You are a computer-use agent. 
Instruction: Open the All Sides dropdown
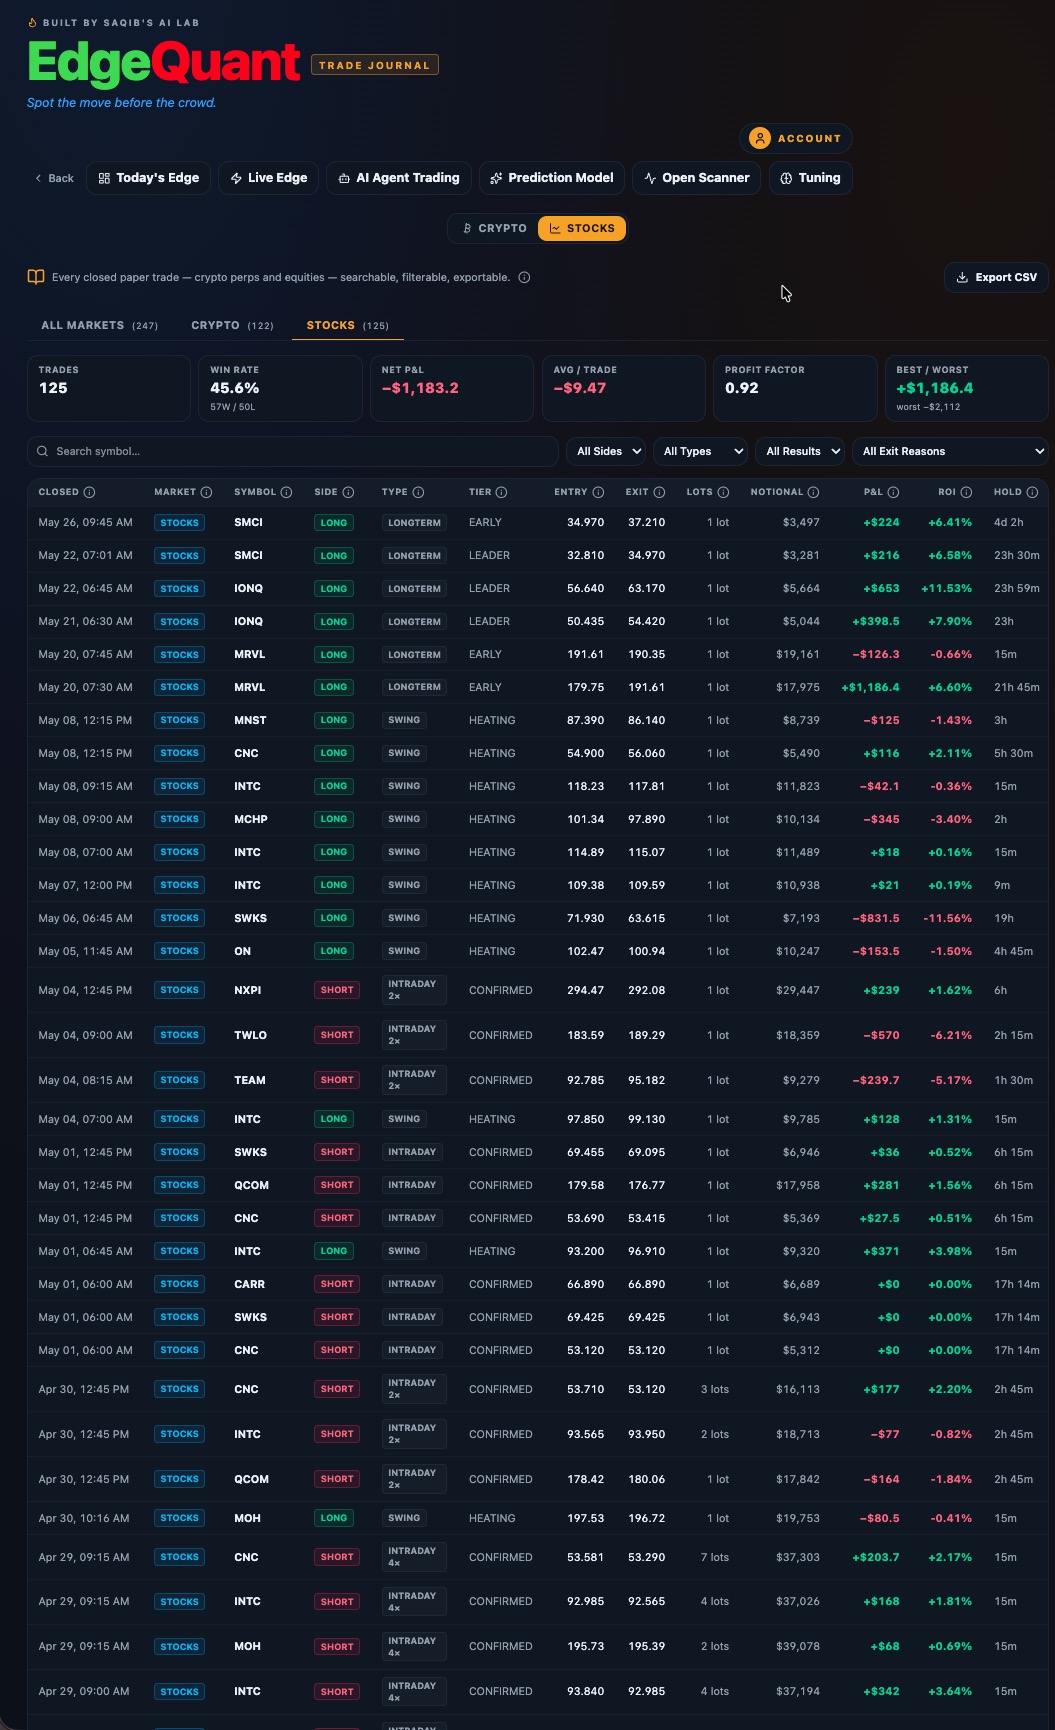coord(606,451)
